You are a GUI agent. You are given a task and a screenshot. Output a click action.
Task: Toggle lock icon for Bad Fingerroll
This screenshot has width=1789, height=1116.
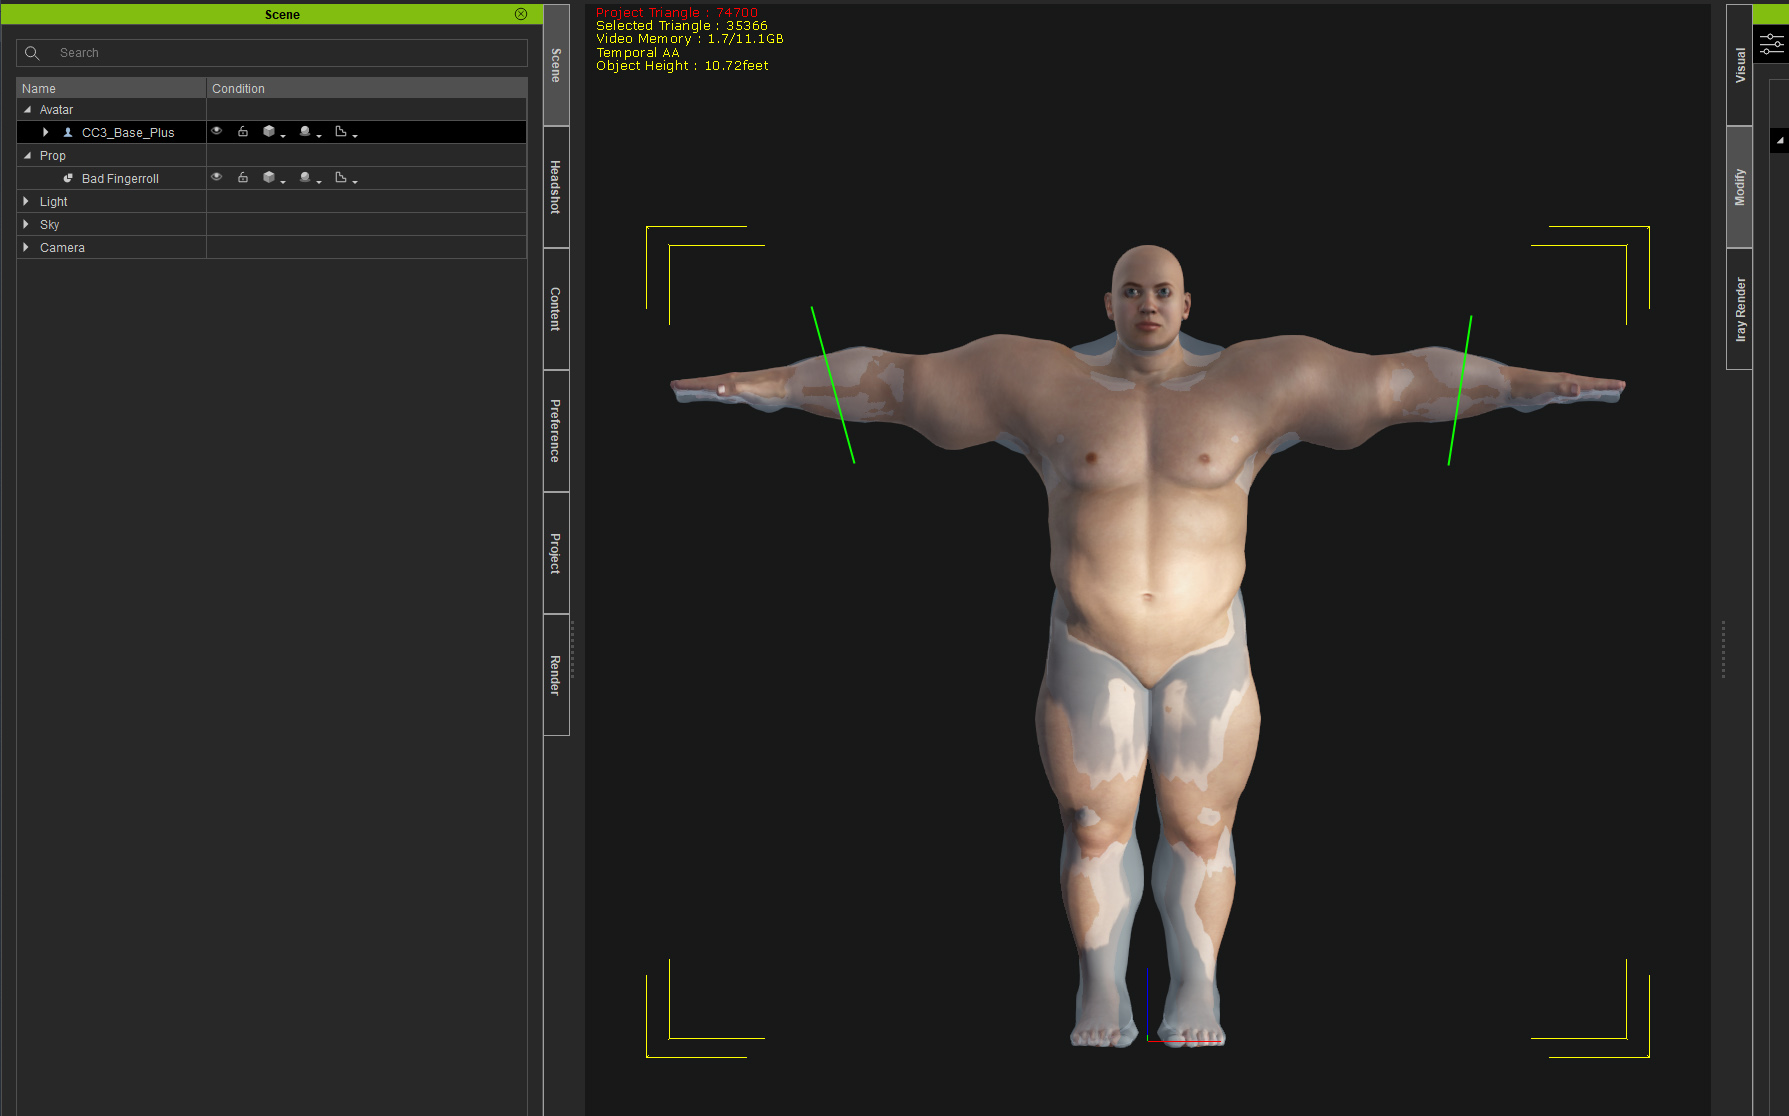click(x=243, y=177)
